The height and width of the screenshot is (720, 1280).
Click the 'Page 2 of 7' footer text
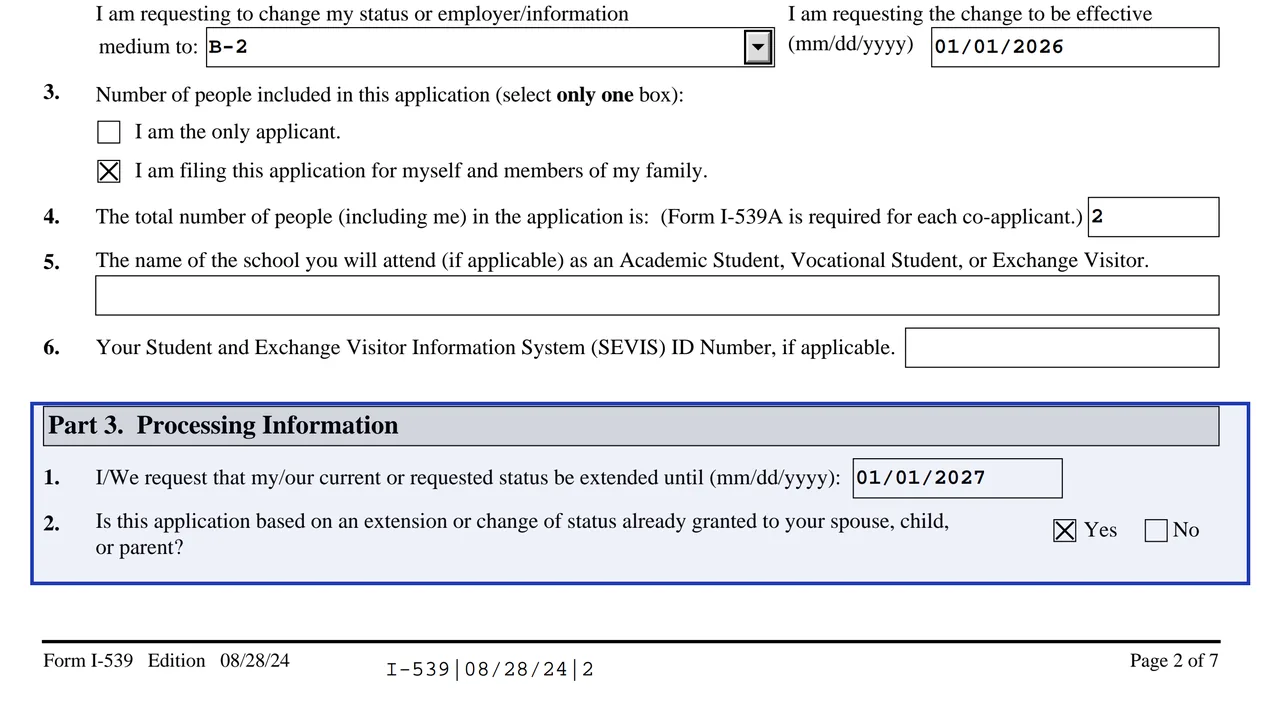pos(1174,660)
